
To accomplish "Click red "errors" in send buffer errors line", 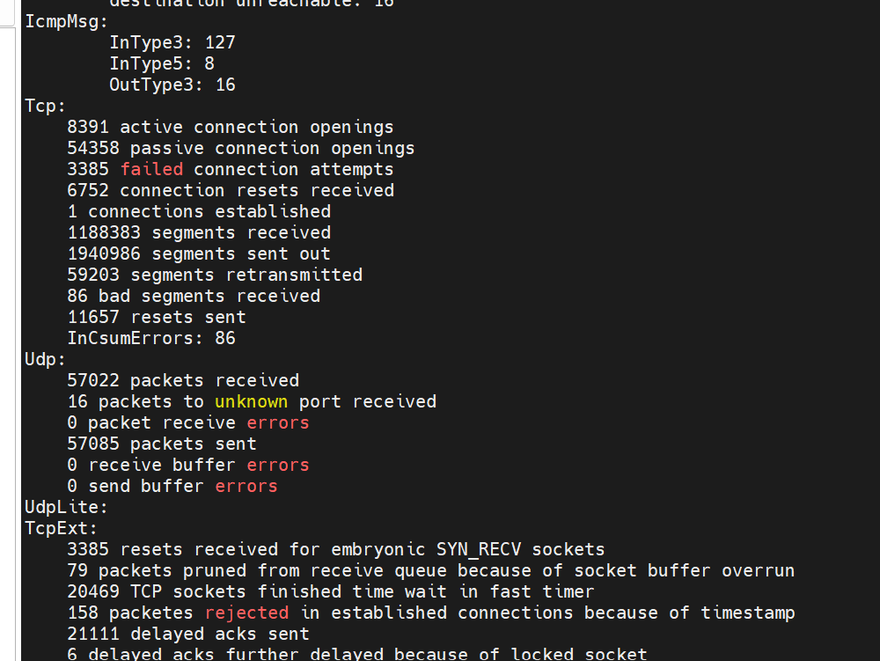I will click(246, 486).
